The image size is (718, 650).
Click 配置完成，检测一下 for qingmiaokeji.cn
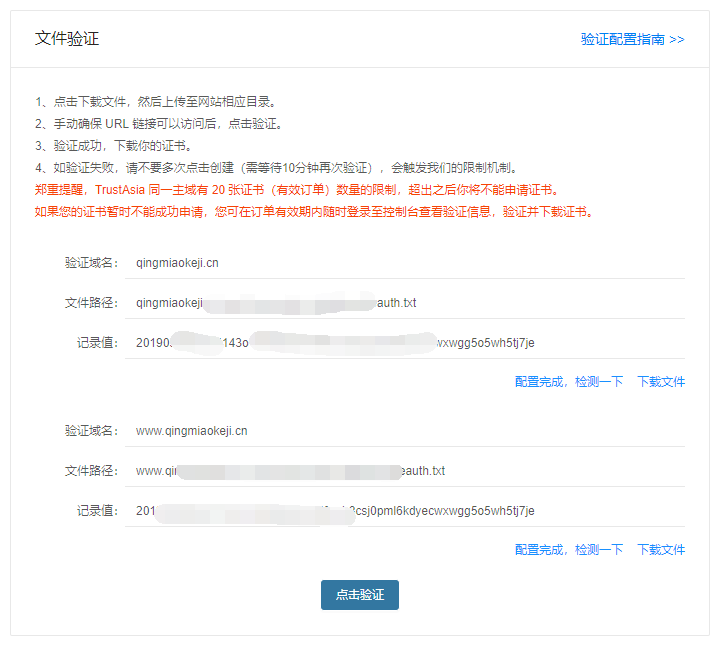pyautogui.click(x=569, y=382)
